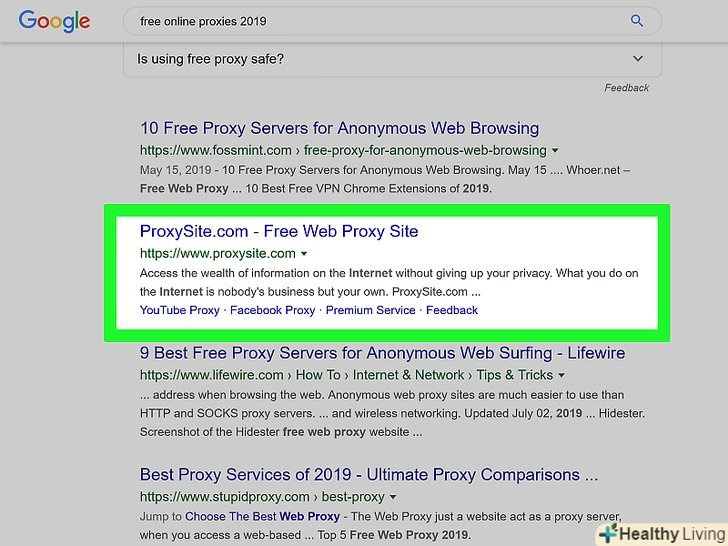Click the https://www.proxysite.com URL
Image resolution: width=728 pixels, height=546 pixels.
pos(218,254)
